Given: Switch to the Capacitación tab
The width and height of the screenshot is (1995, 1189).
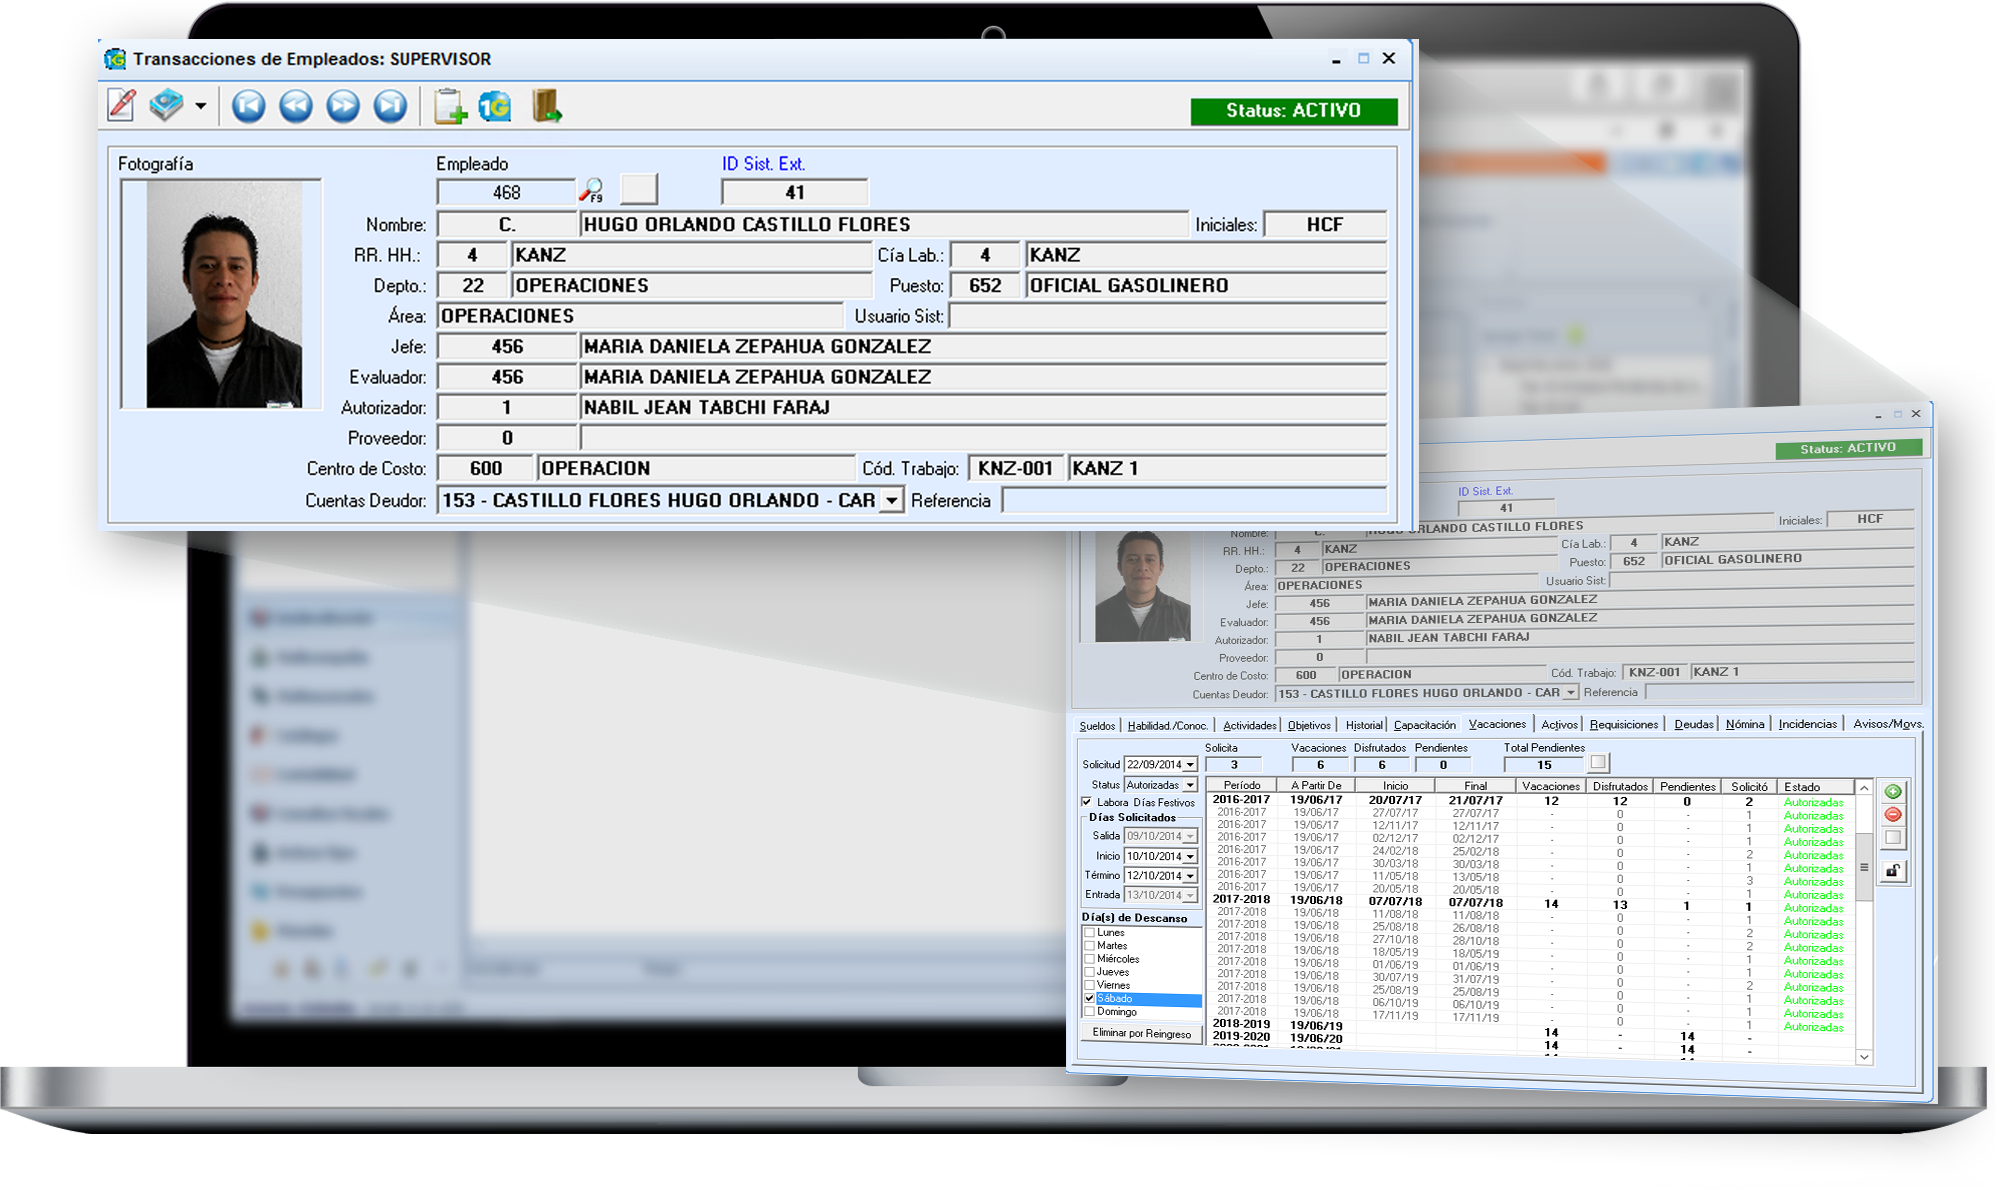Looking at the screenshot, I should click(x=1425, y=726).
